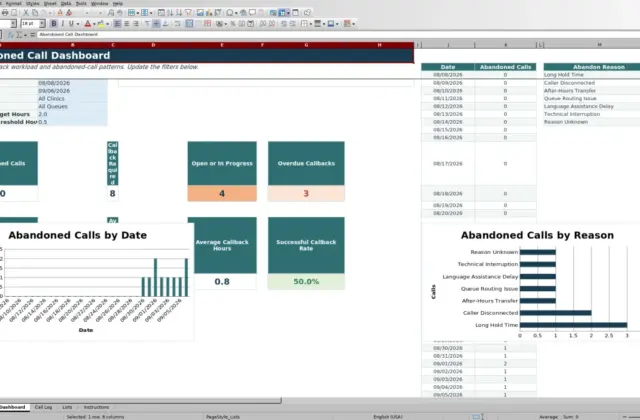Click the Merge and Center Cells icon
Viewport: 640px width, 420px height.
(189, 24)
